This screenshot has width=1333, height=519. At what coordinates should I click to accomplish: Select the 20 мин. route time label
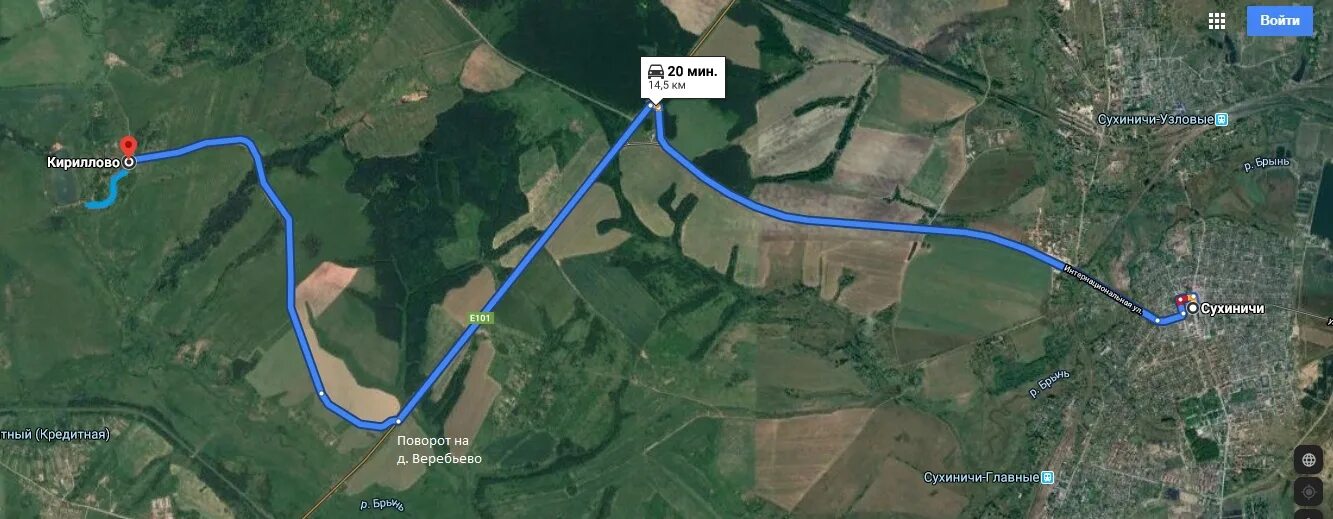pyautogui.click(x=692, y=71)
